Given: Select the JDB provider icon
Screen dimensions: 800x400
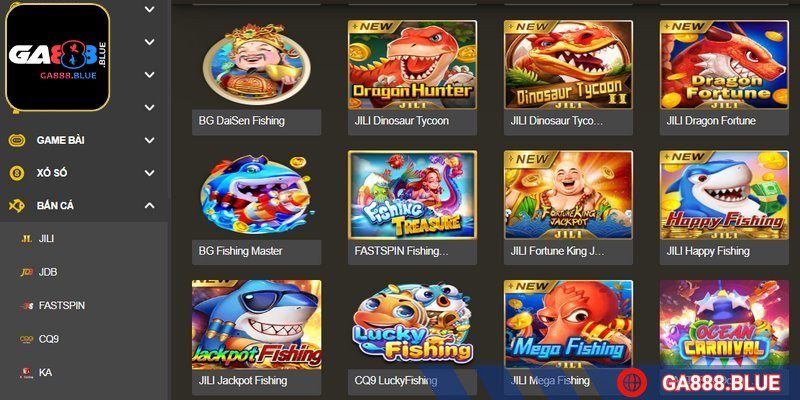Looking at the screenshot, I should point(27,272).
